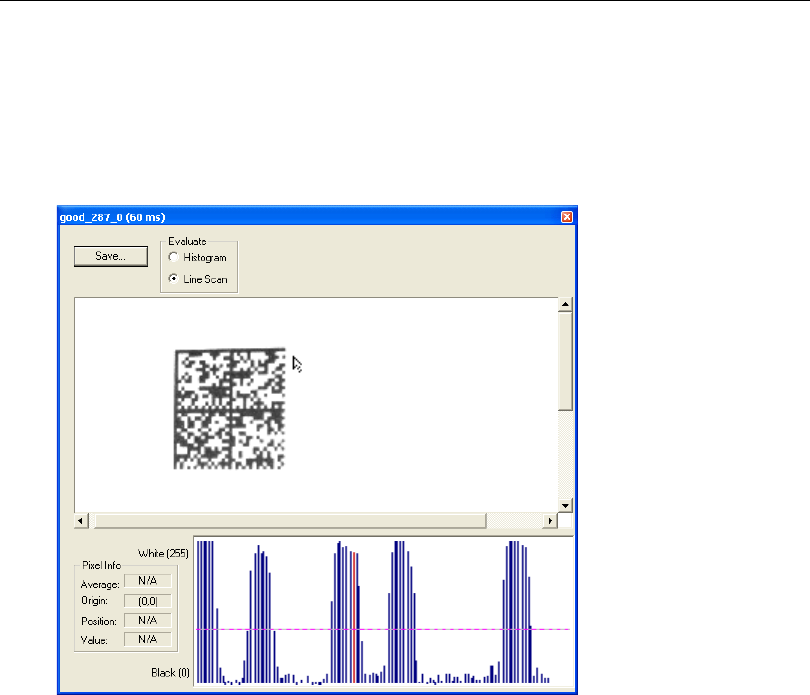Select the Line Scan radio option
810x695 pixels.
(x=174, y=279)
